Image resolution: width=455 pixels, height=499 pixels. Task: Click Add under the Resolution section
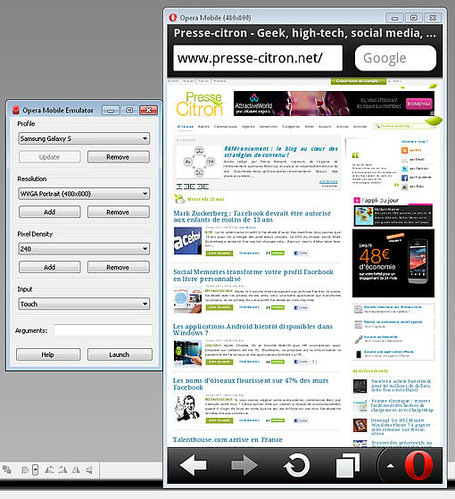(50, 212)
